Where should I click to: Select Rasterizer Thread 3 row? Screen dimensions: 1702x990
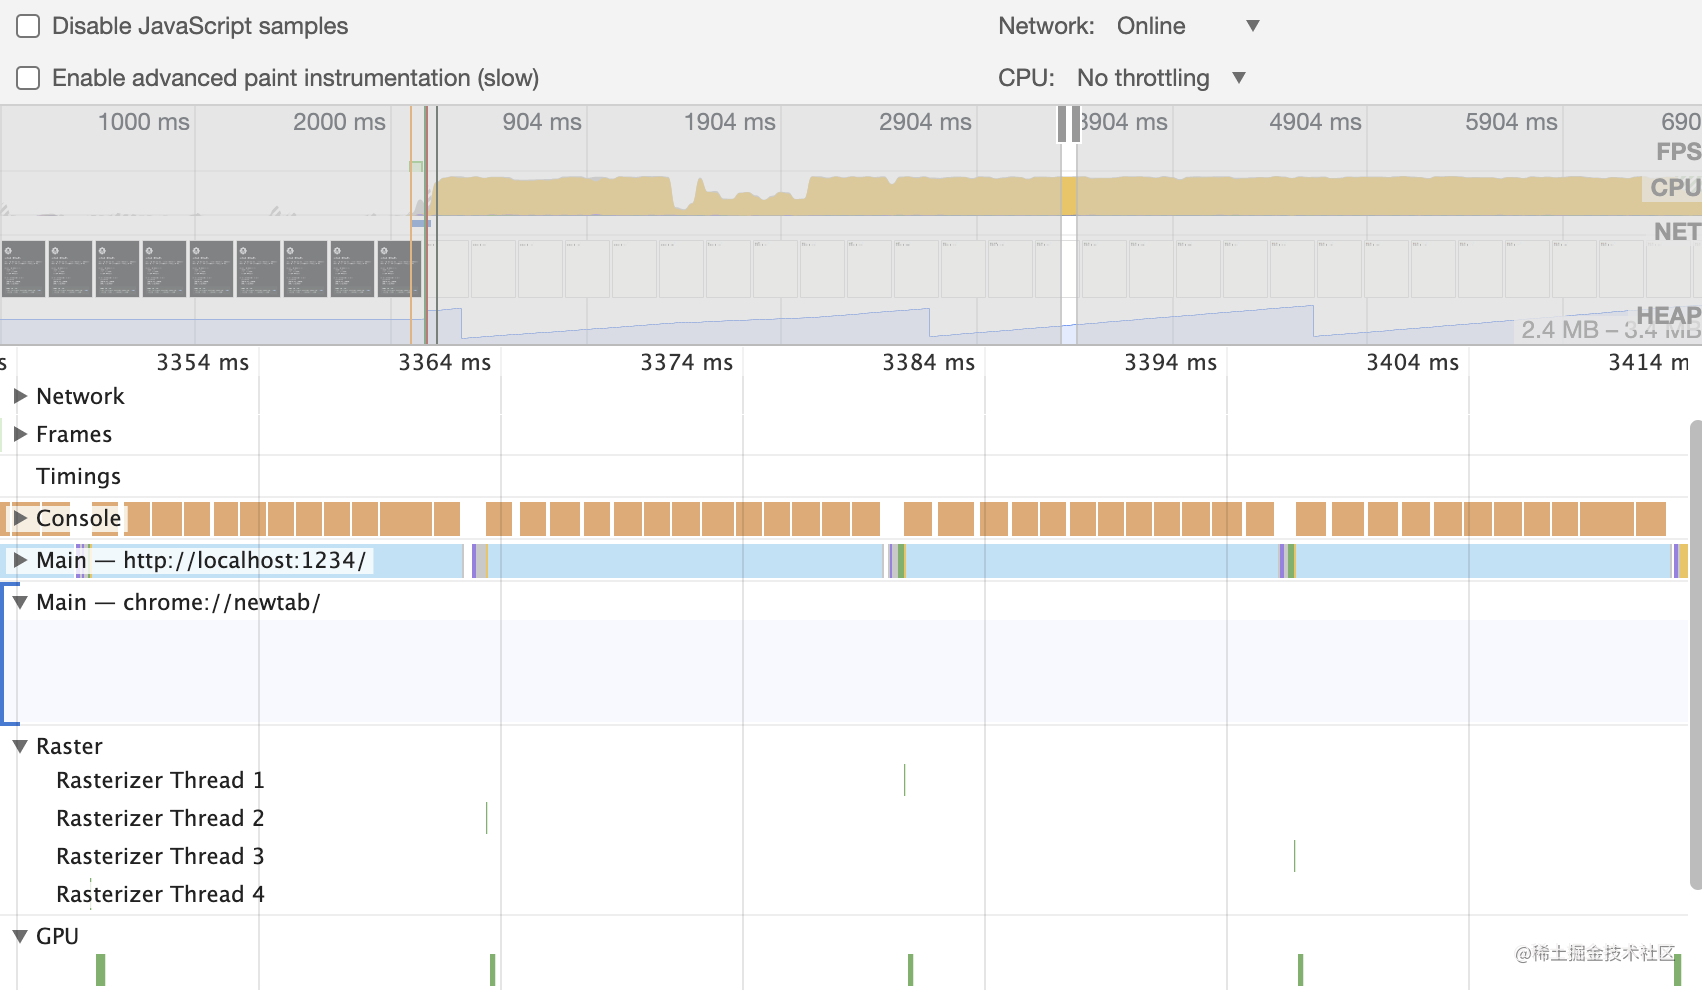(x=160, y=856)
